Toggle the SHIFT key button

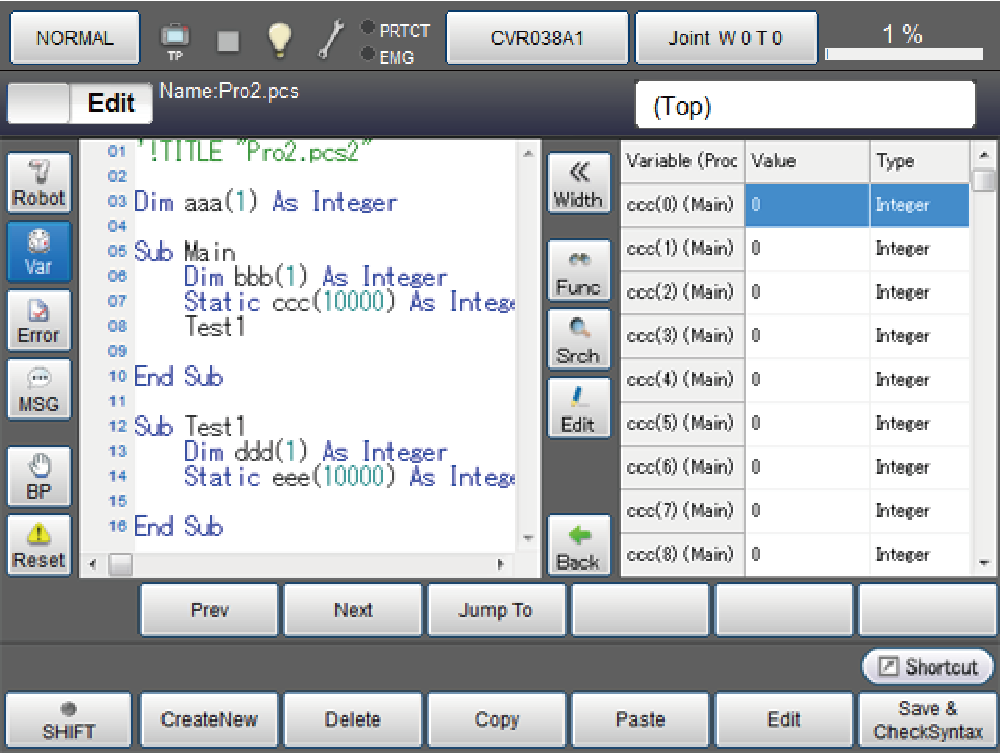click(68, 721)
